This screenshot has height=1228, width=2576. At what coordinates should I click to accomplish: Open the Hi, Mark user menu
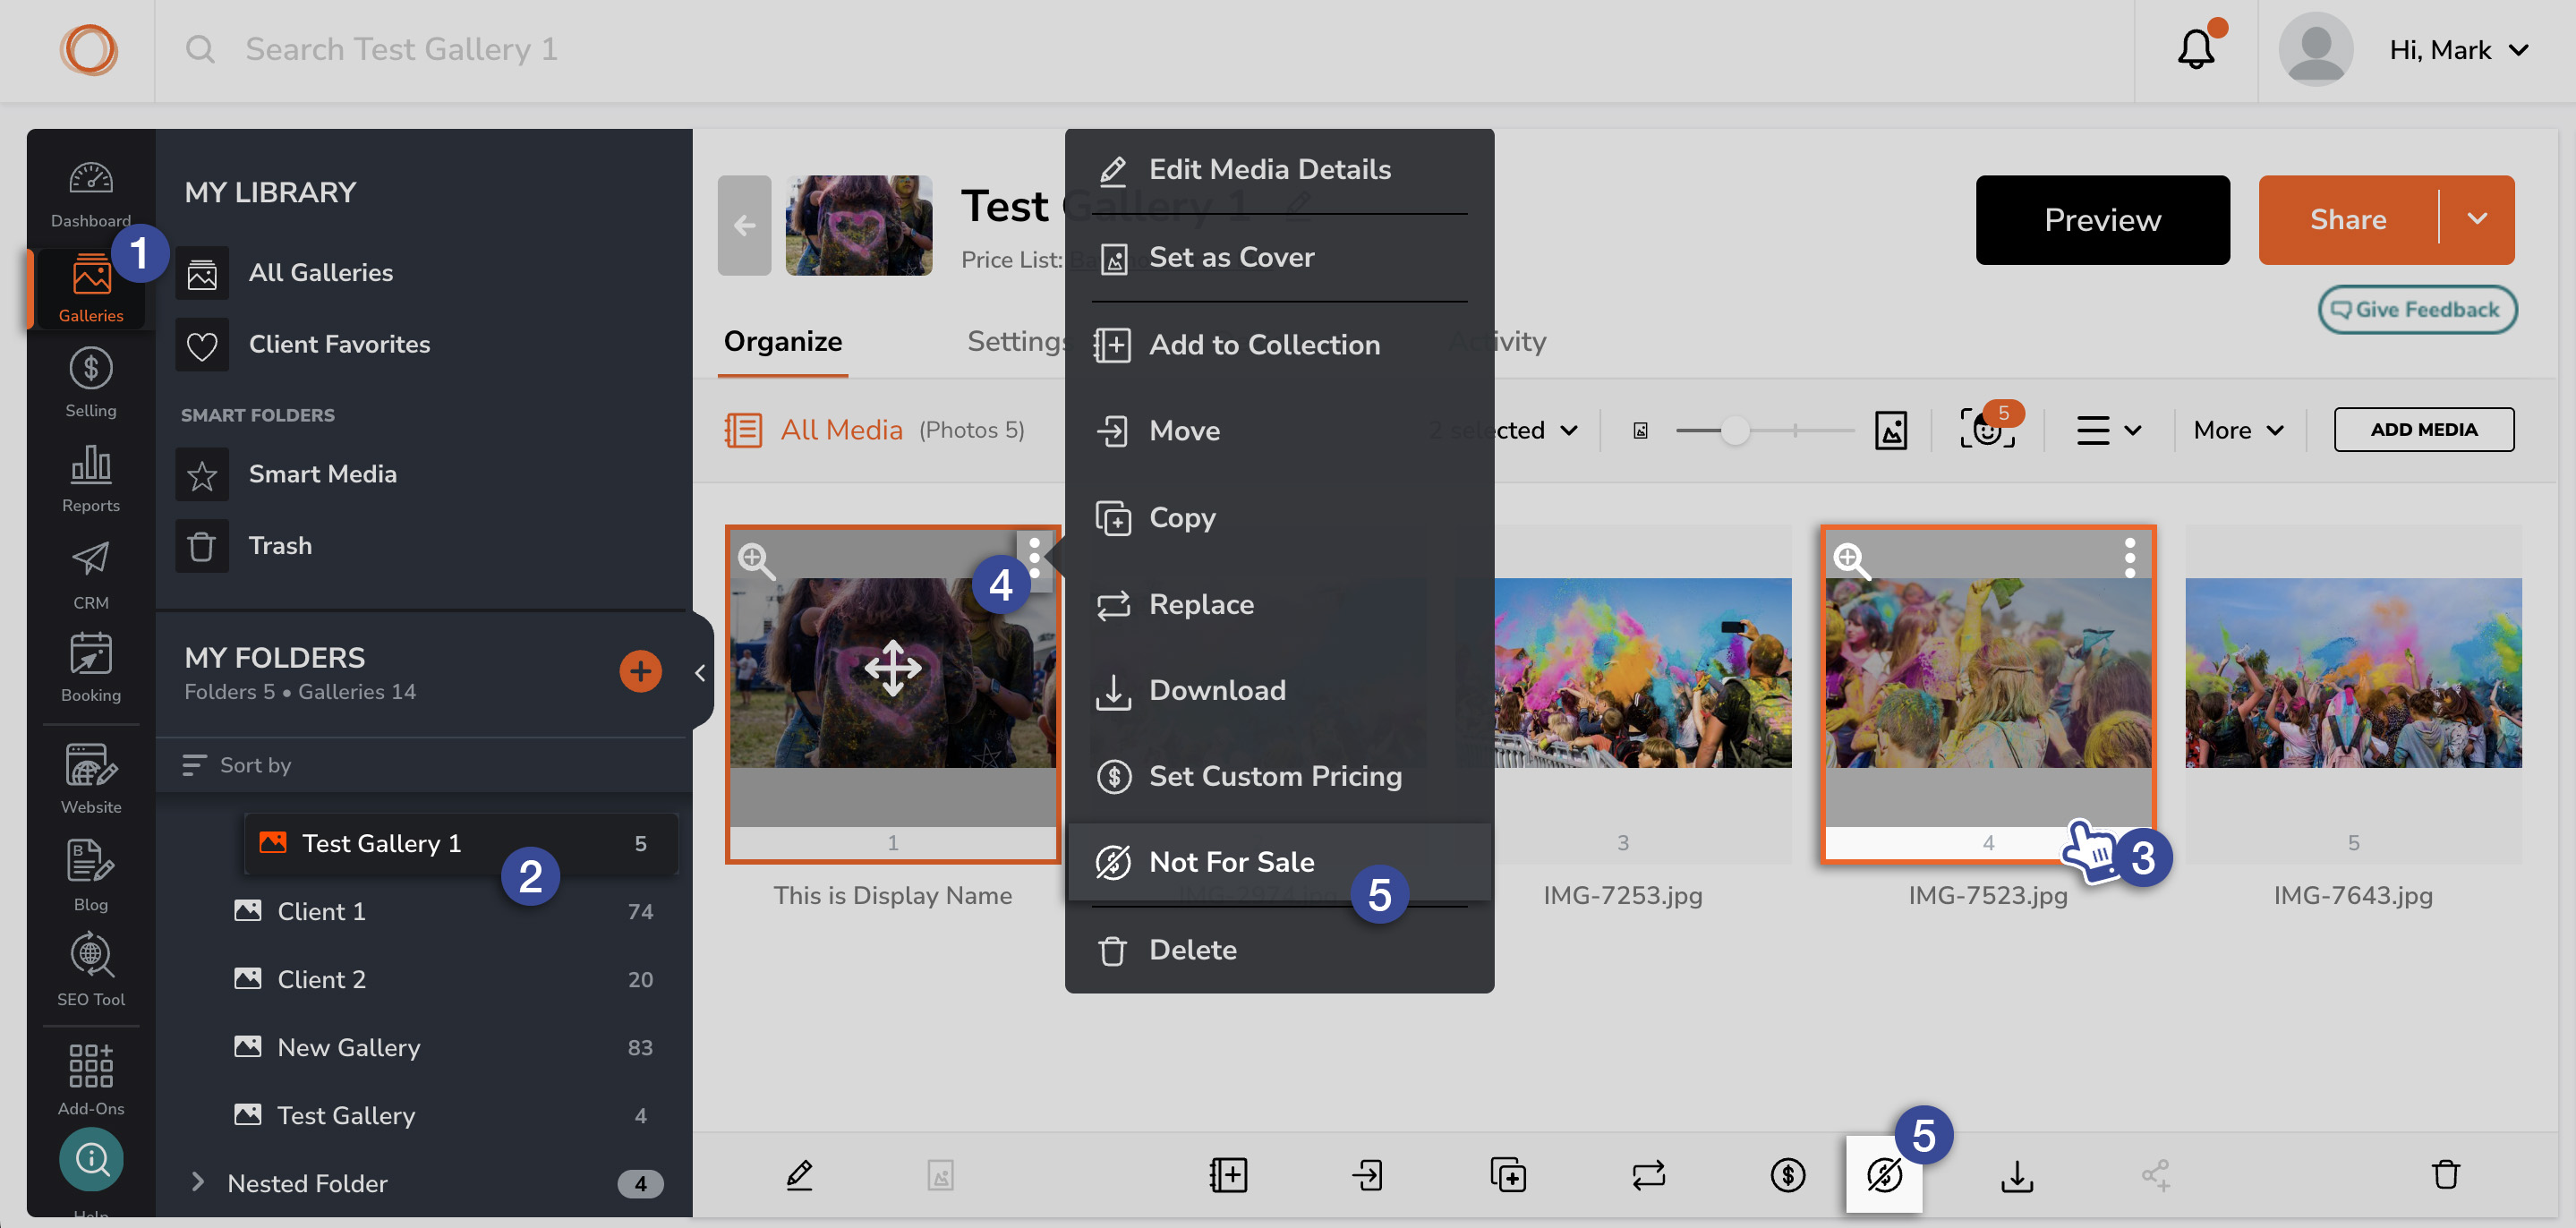point(2458,50)
